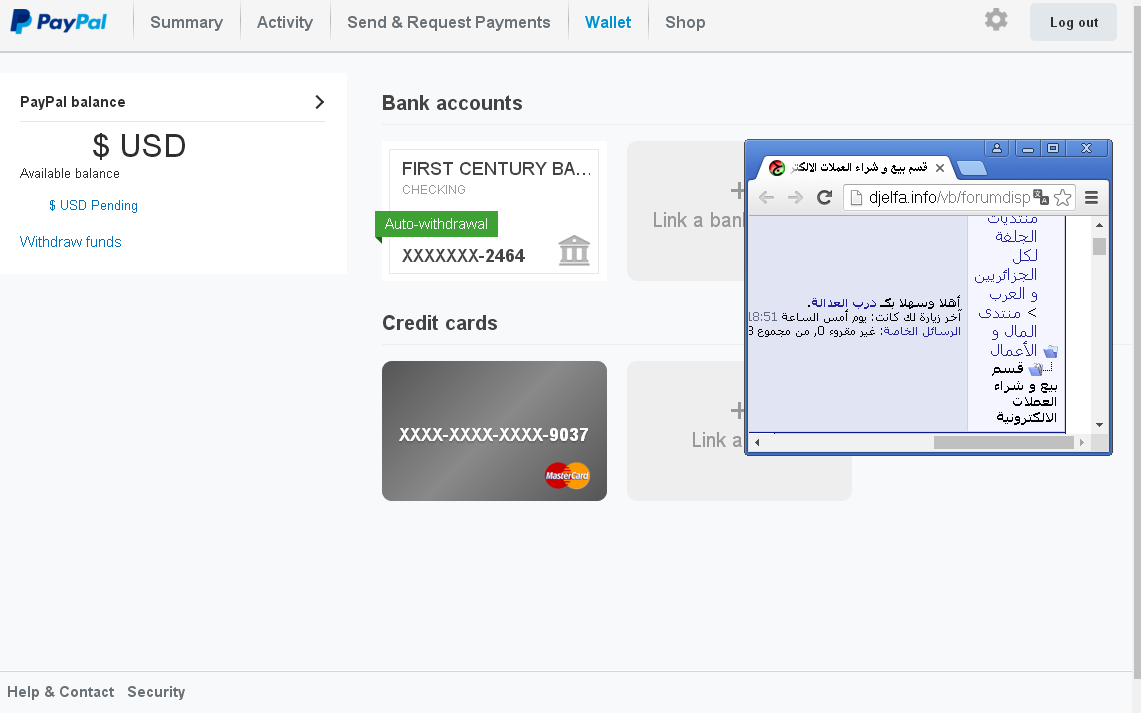Reload the djelfa.info page
This screenshot has width=1141, height=713.
pyautogui.click(x=824, y=197)
